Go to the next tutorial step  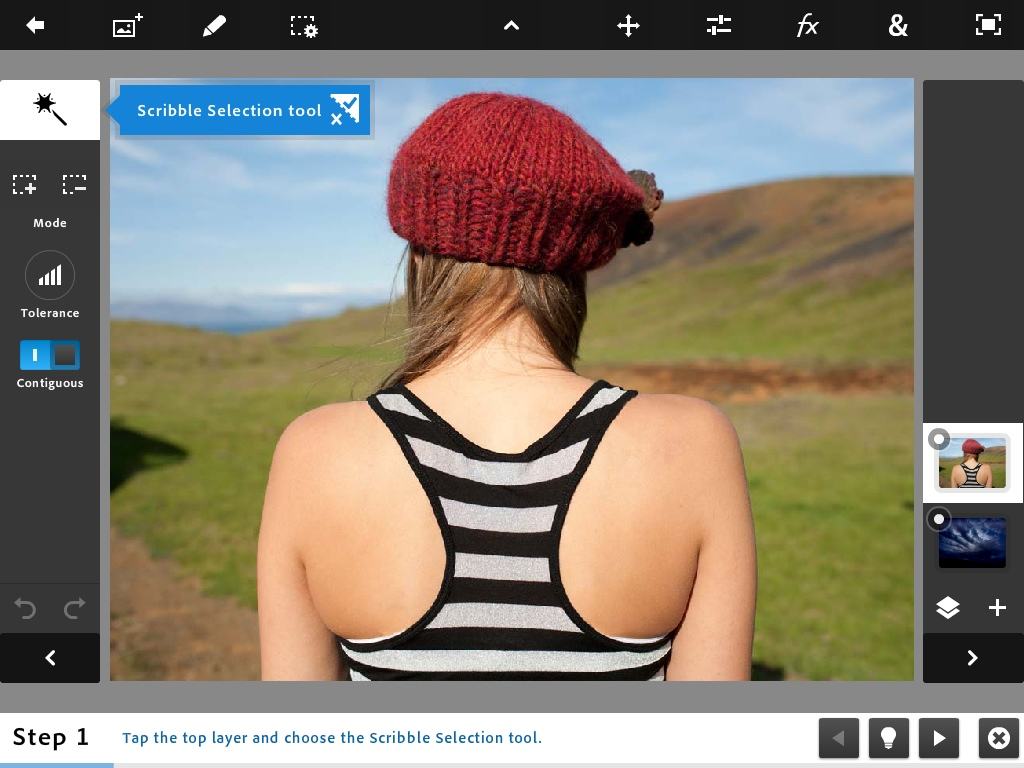[938, 738]
